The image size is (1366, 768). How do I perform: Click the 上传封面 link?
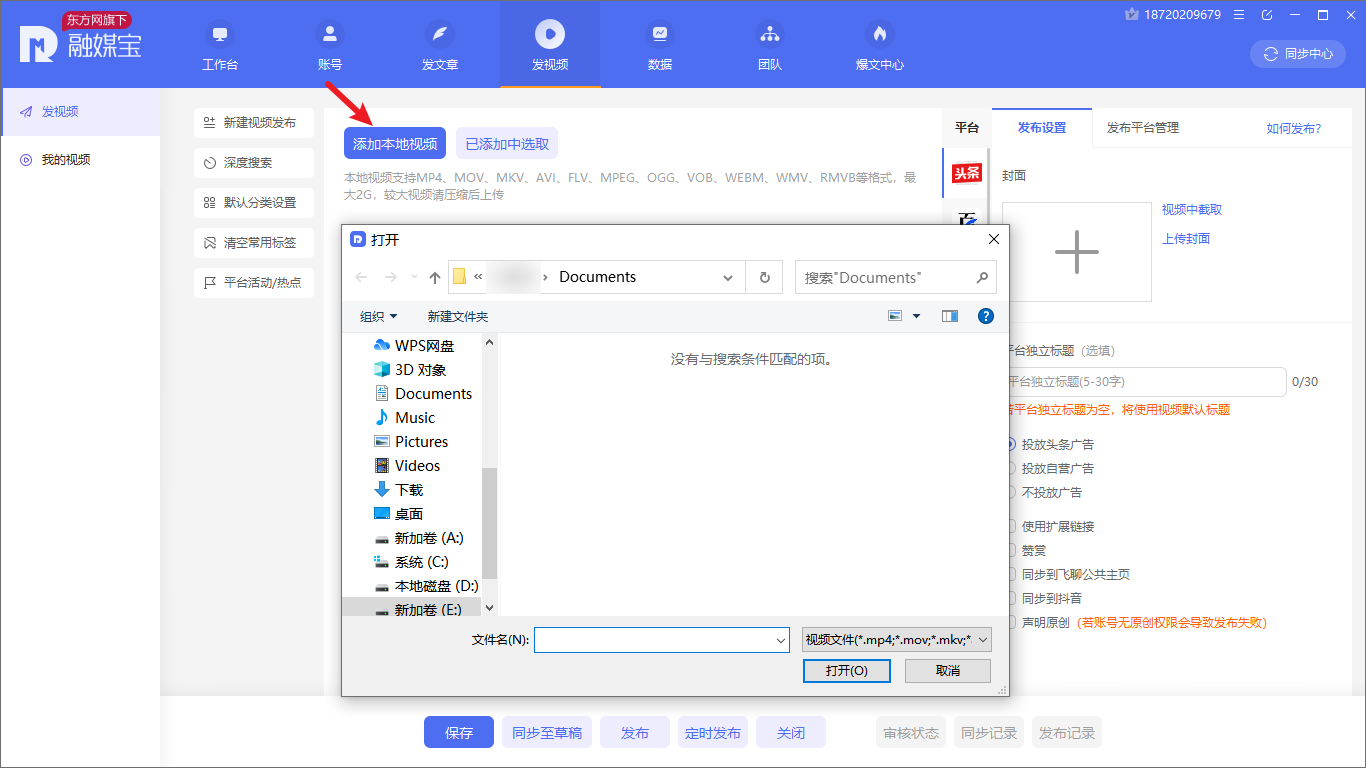click(x=1186, y=239)
